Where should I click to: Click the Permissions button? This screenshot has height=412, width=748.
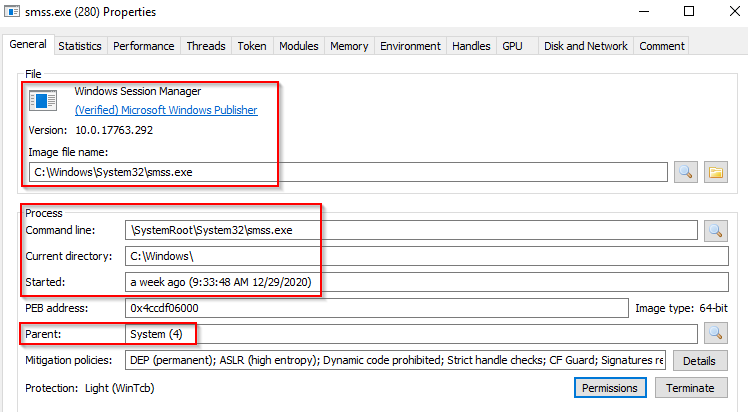611,387
